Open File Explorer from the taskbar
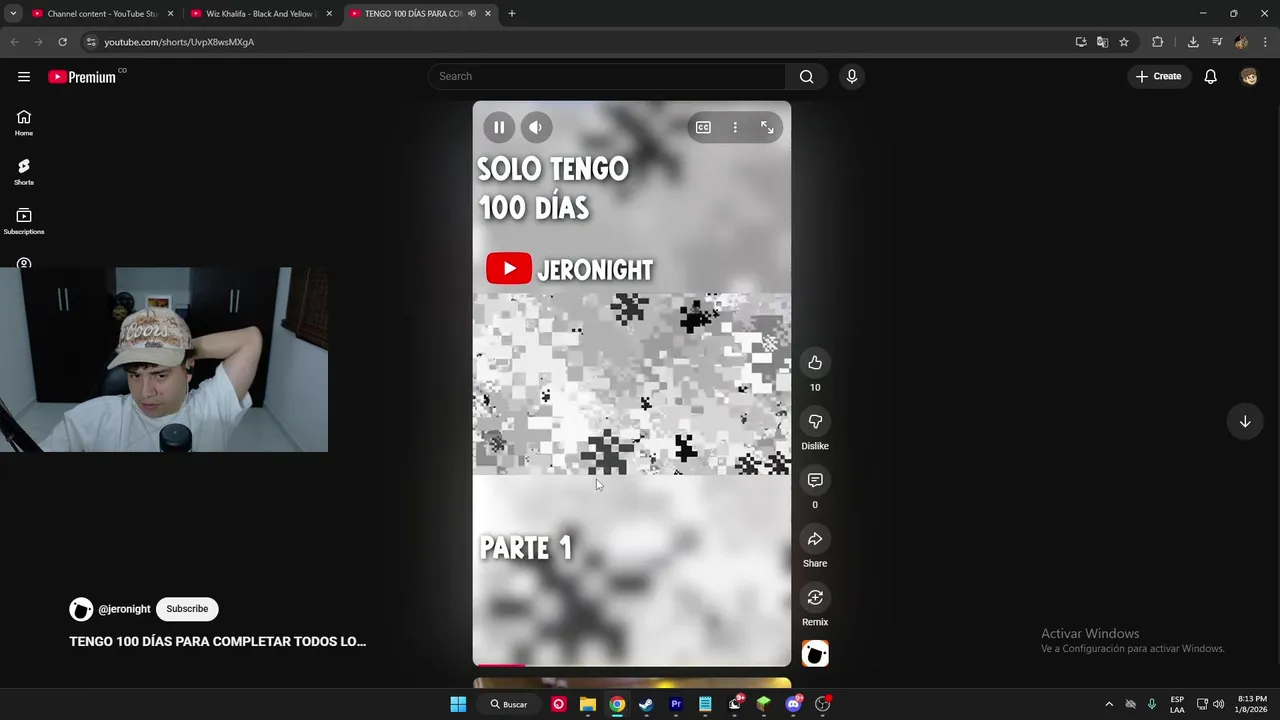Viewport: 1280px width, 720px height. 588,704
